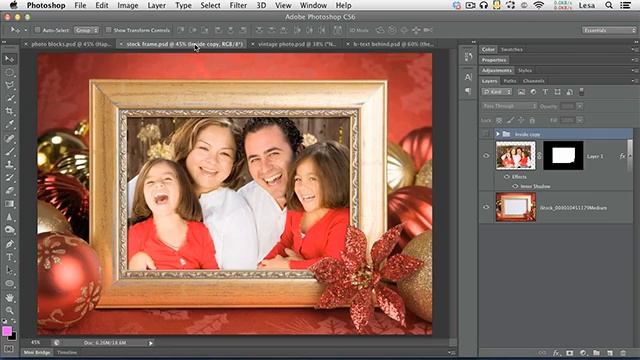640x360 pixels.
Task: Open the status bar info arrow
Action: (x=151, y=343)
